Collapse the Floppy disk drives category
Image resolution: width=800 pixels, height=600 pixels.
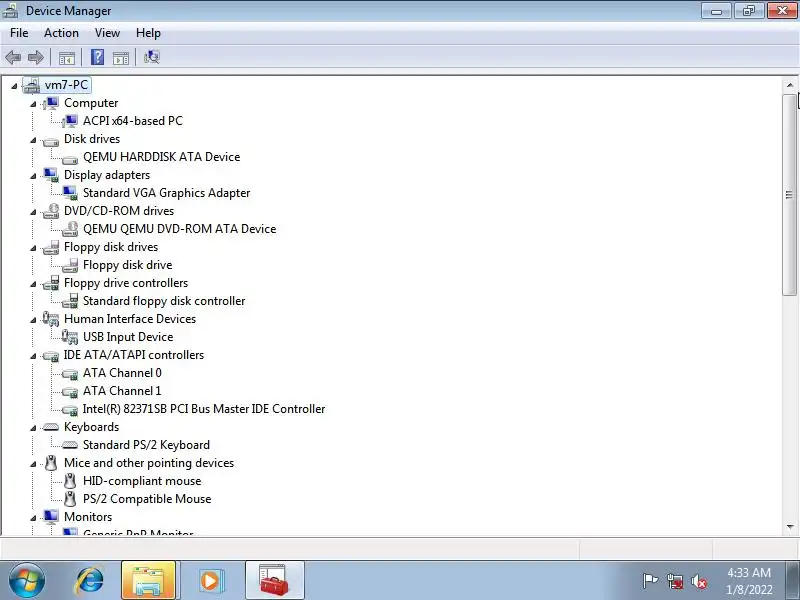(x=33, y=248)
